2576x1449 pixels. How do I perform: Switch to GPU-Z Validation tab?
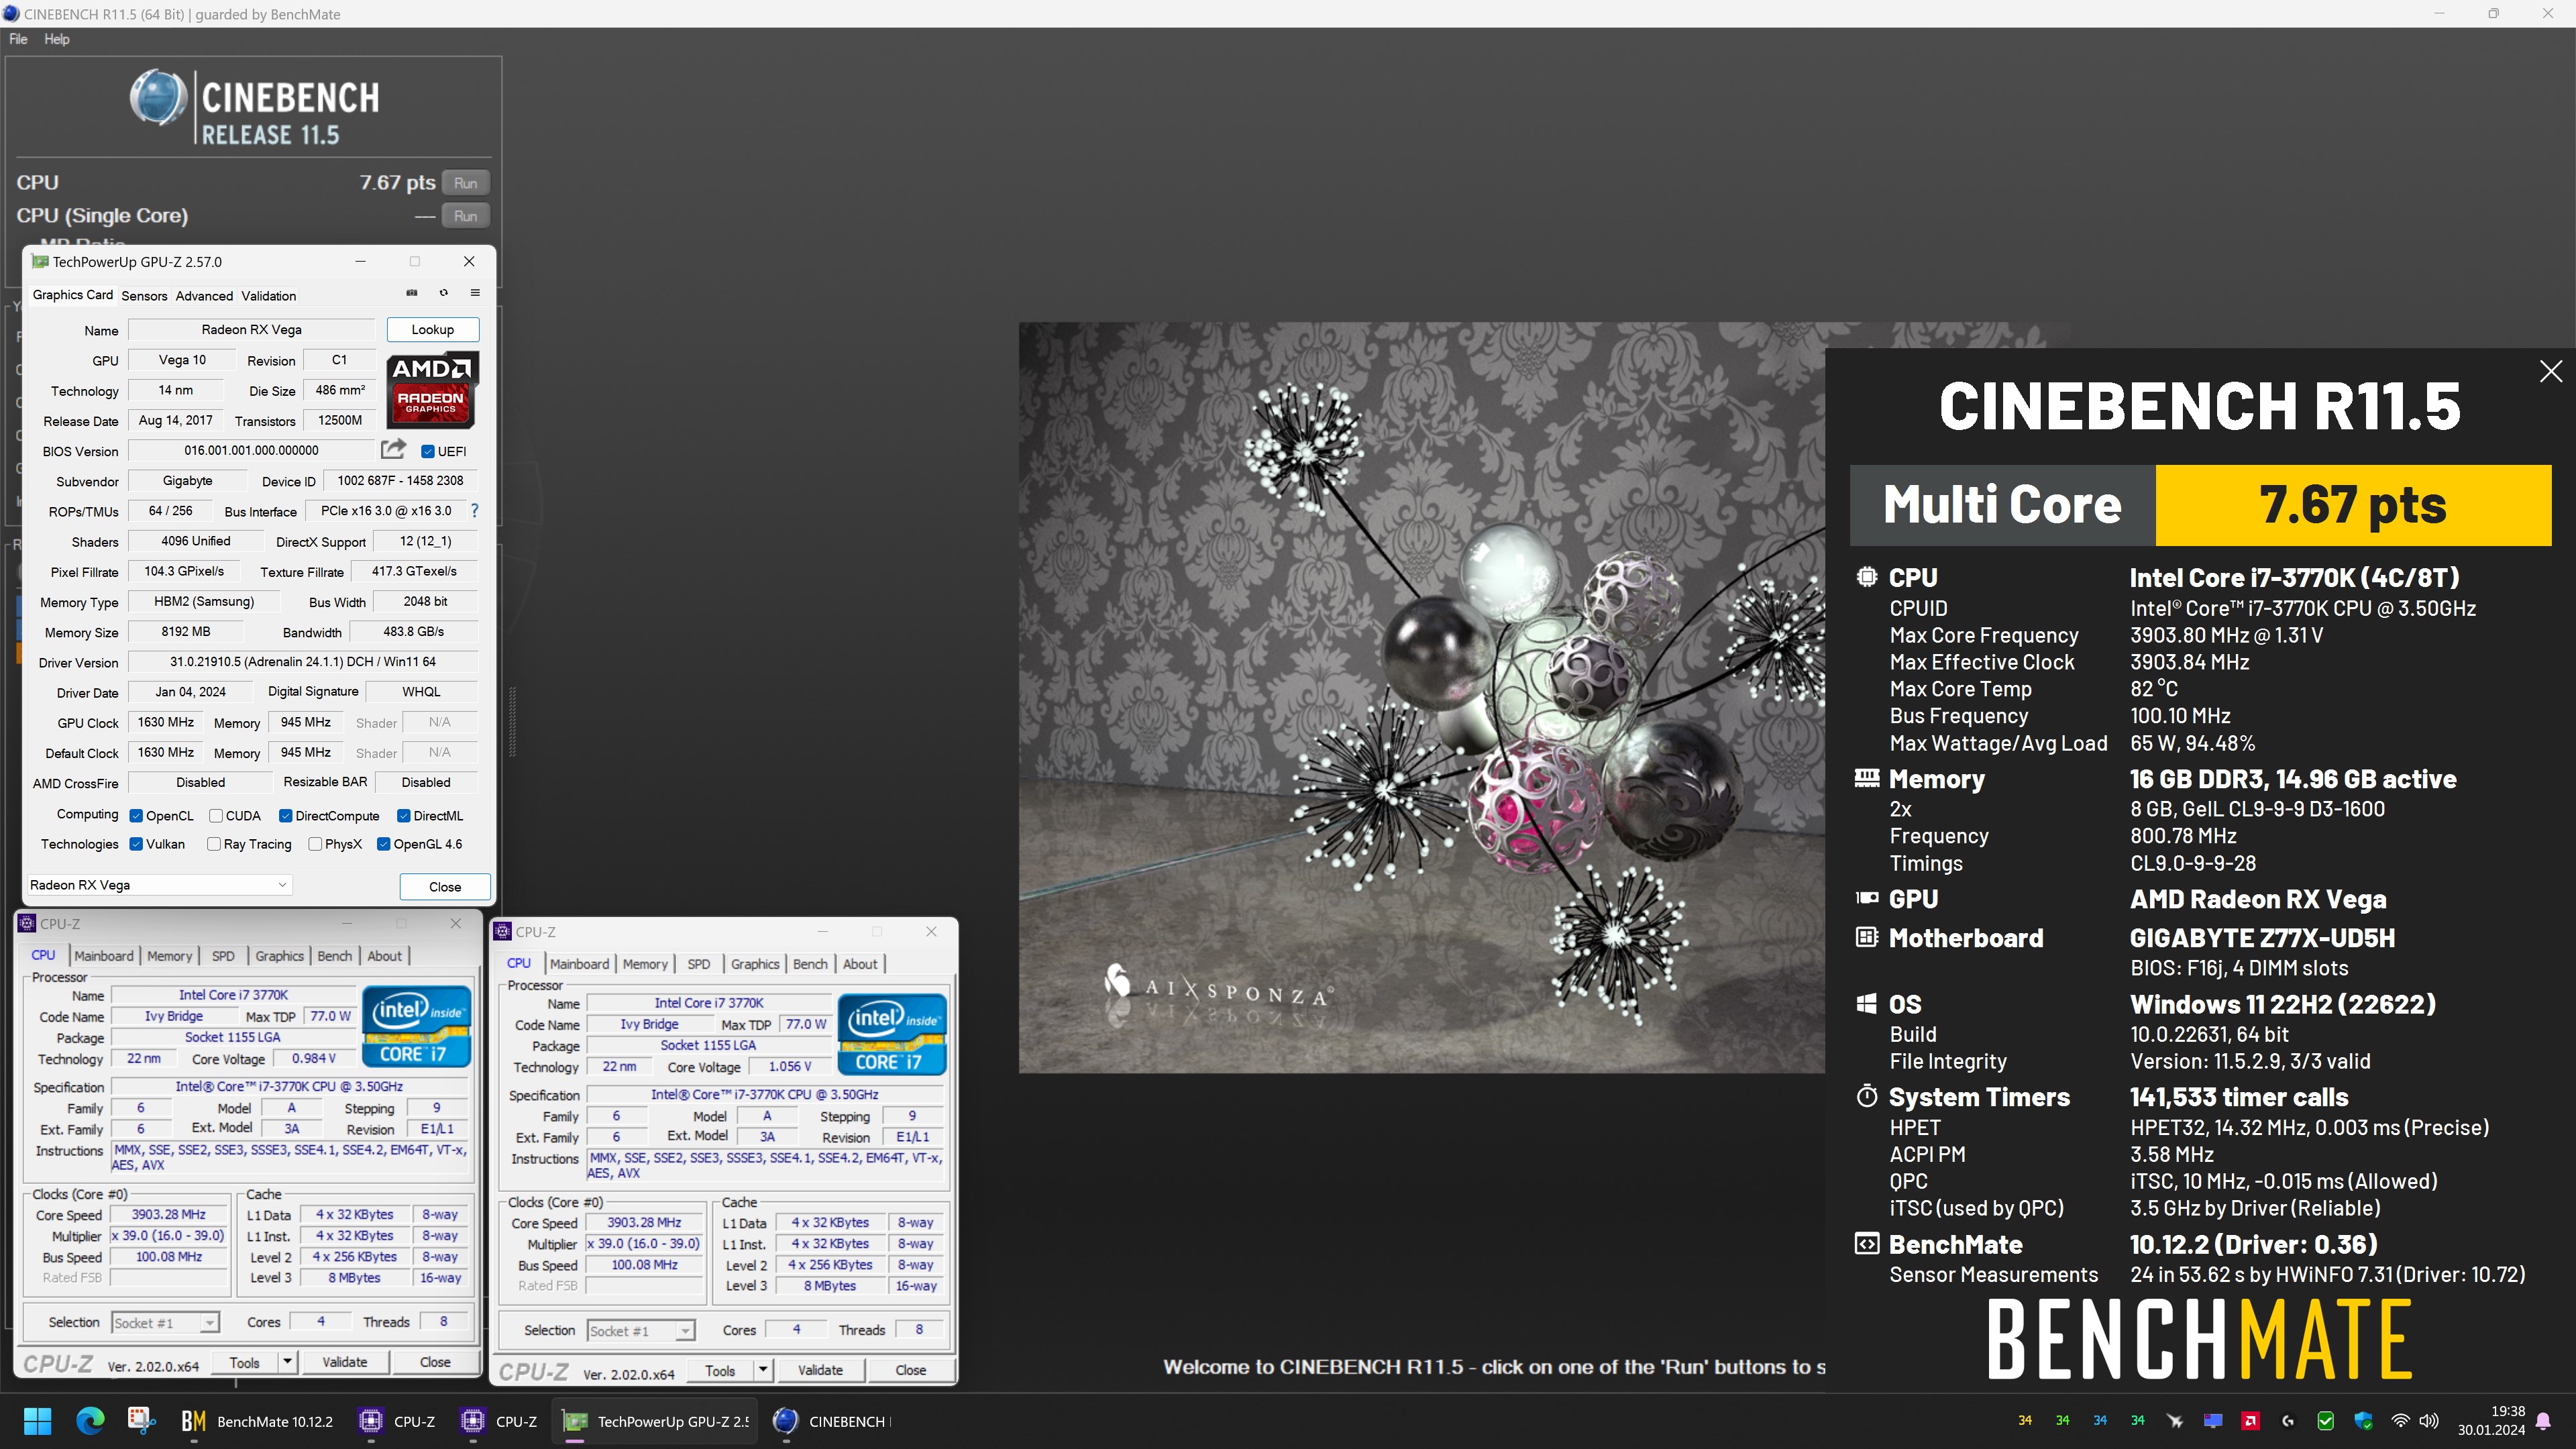tap(269, 296)
